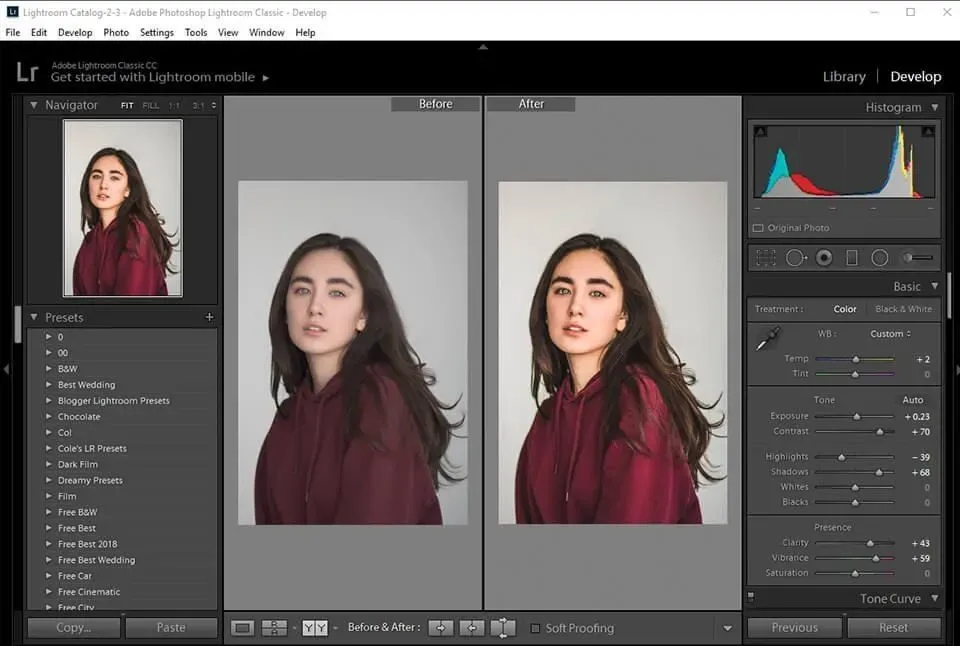The width and height of the screenshot is (960, 646).
Task: Open the Spot Removal tool
Action: [793, 258]
